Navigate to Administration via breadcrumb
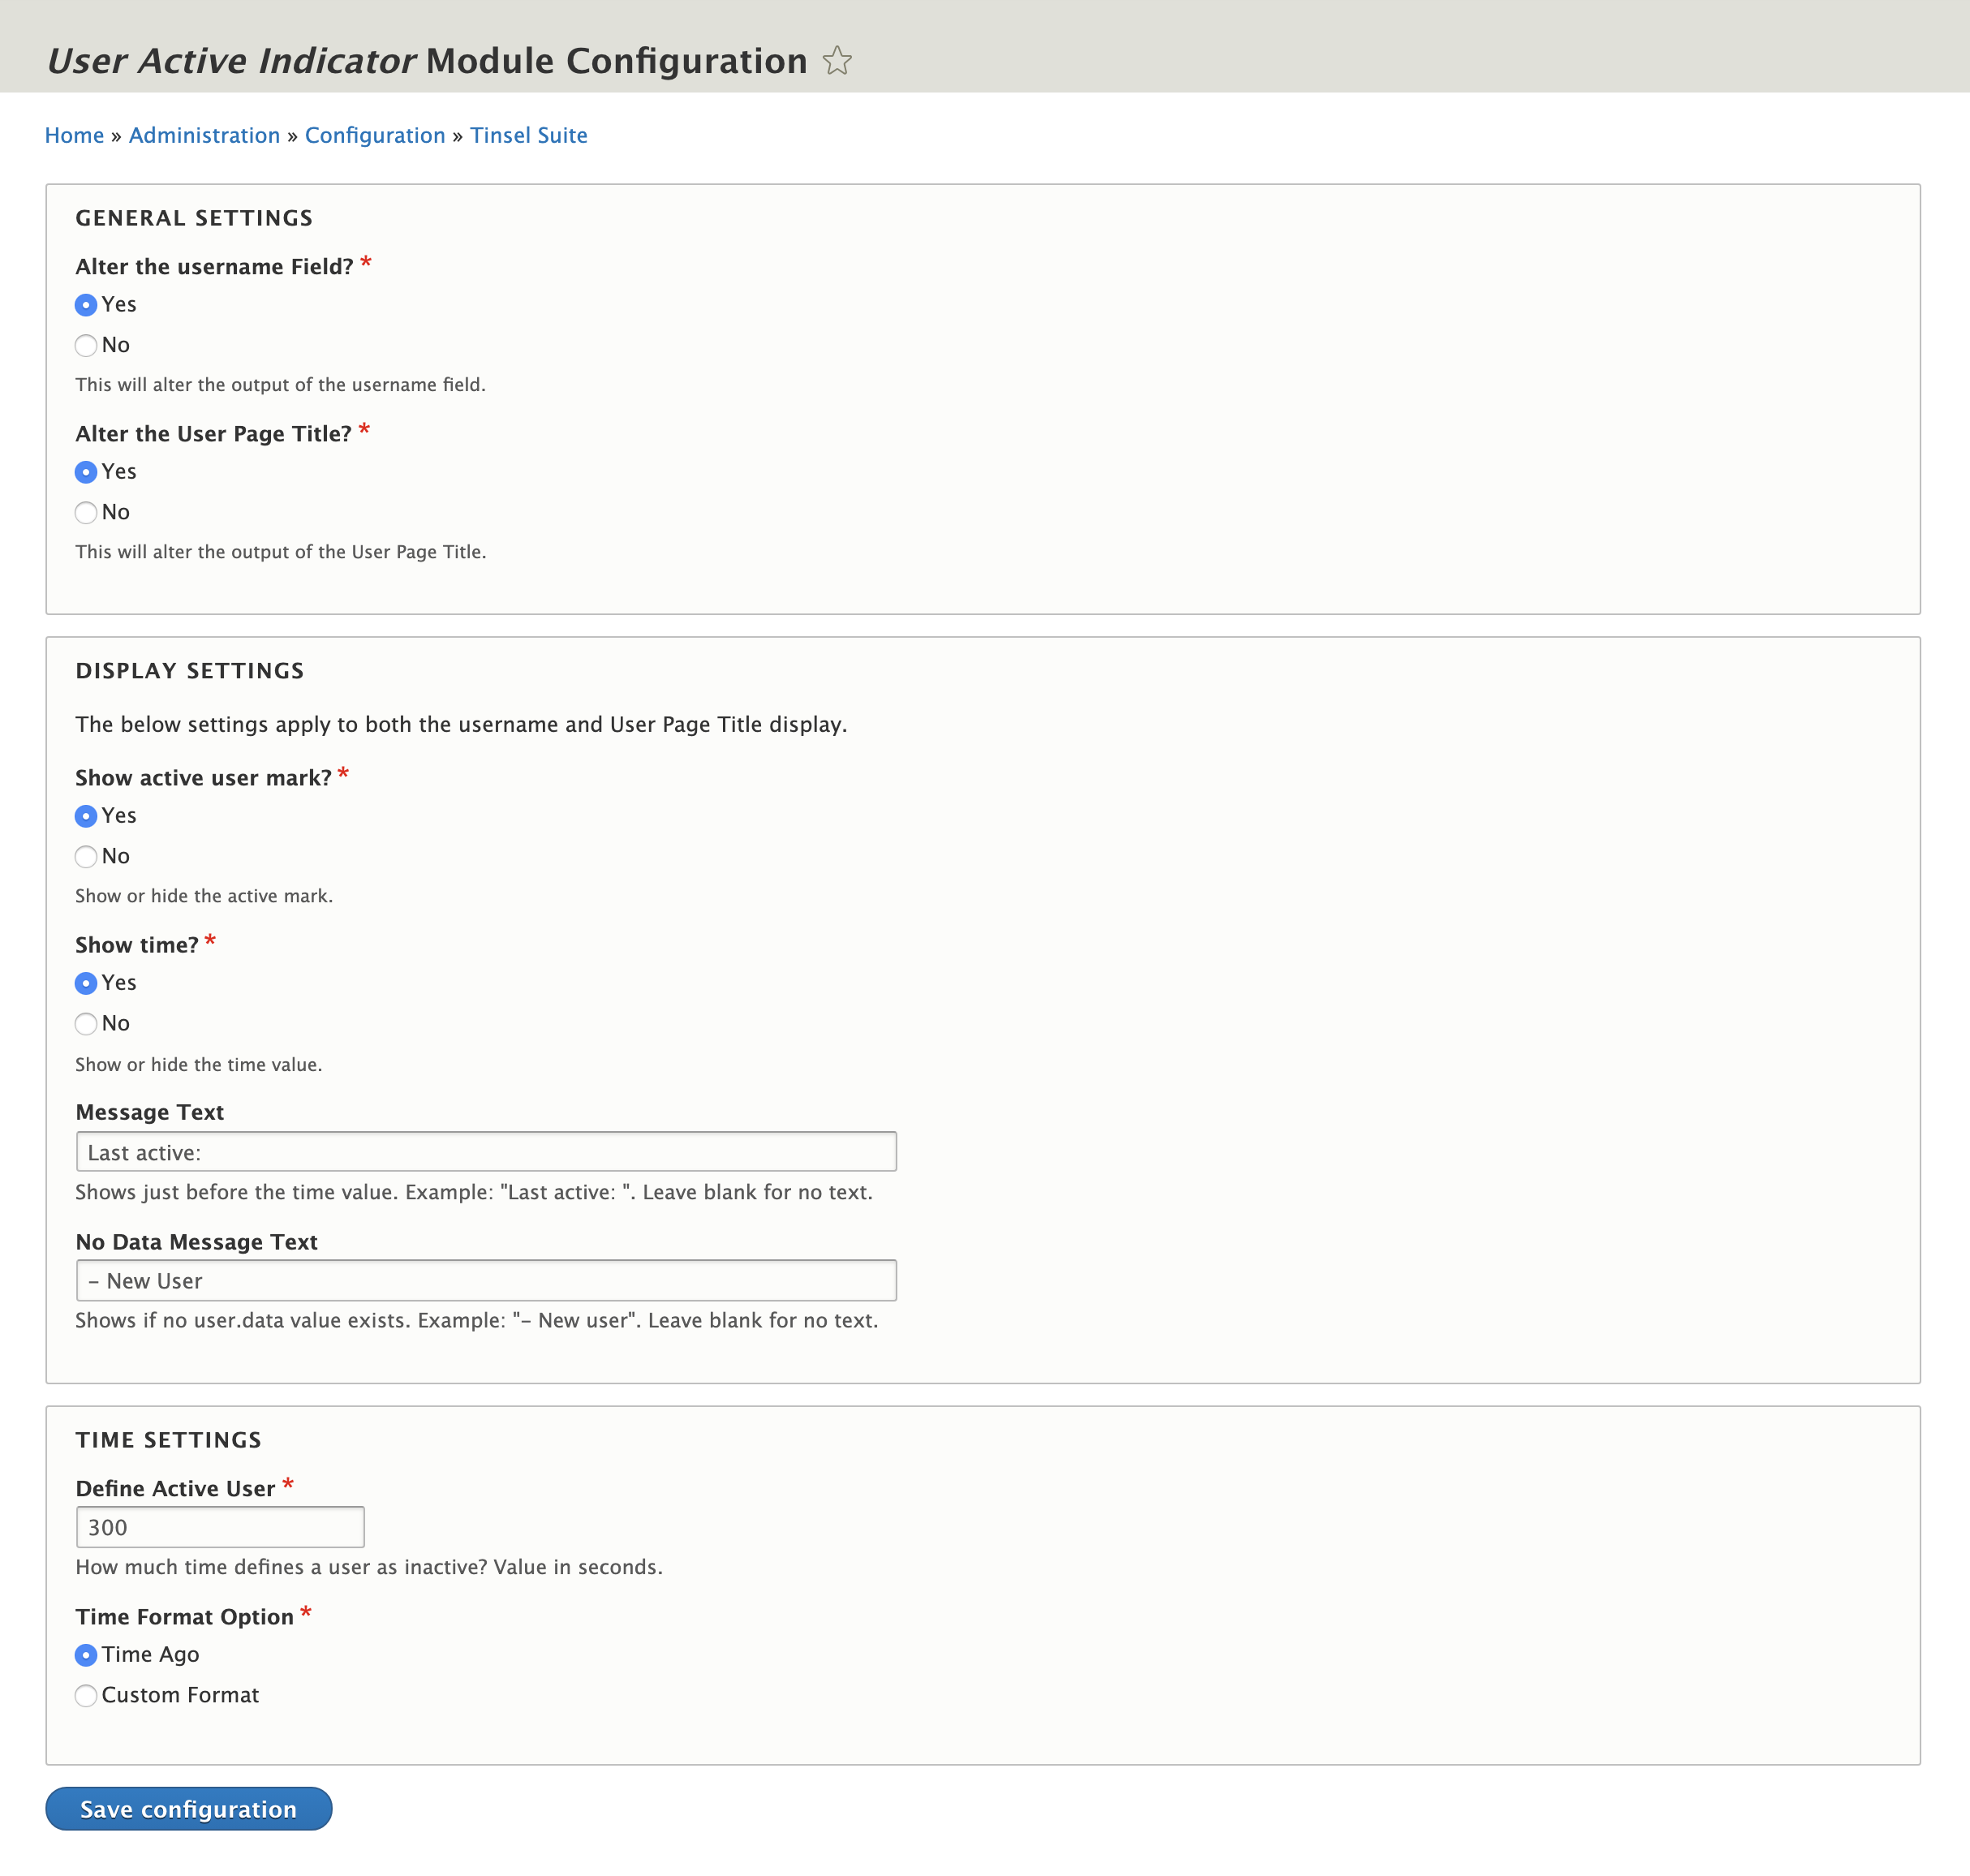Viewport: 1970px width, 1876px height. click(204, 135)
